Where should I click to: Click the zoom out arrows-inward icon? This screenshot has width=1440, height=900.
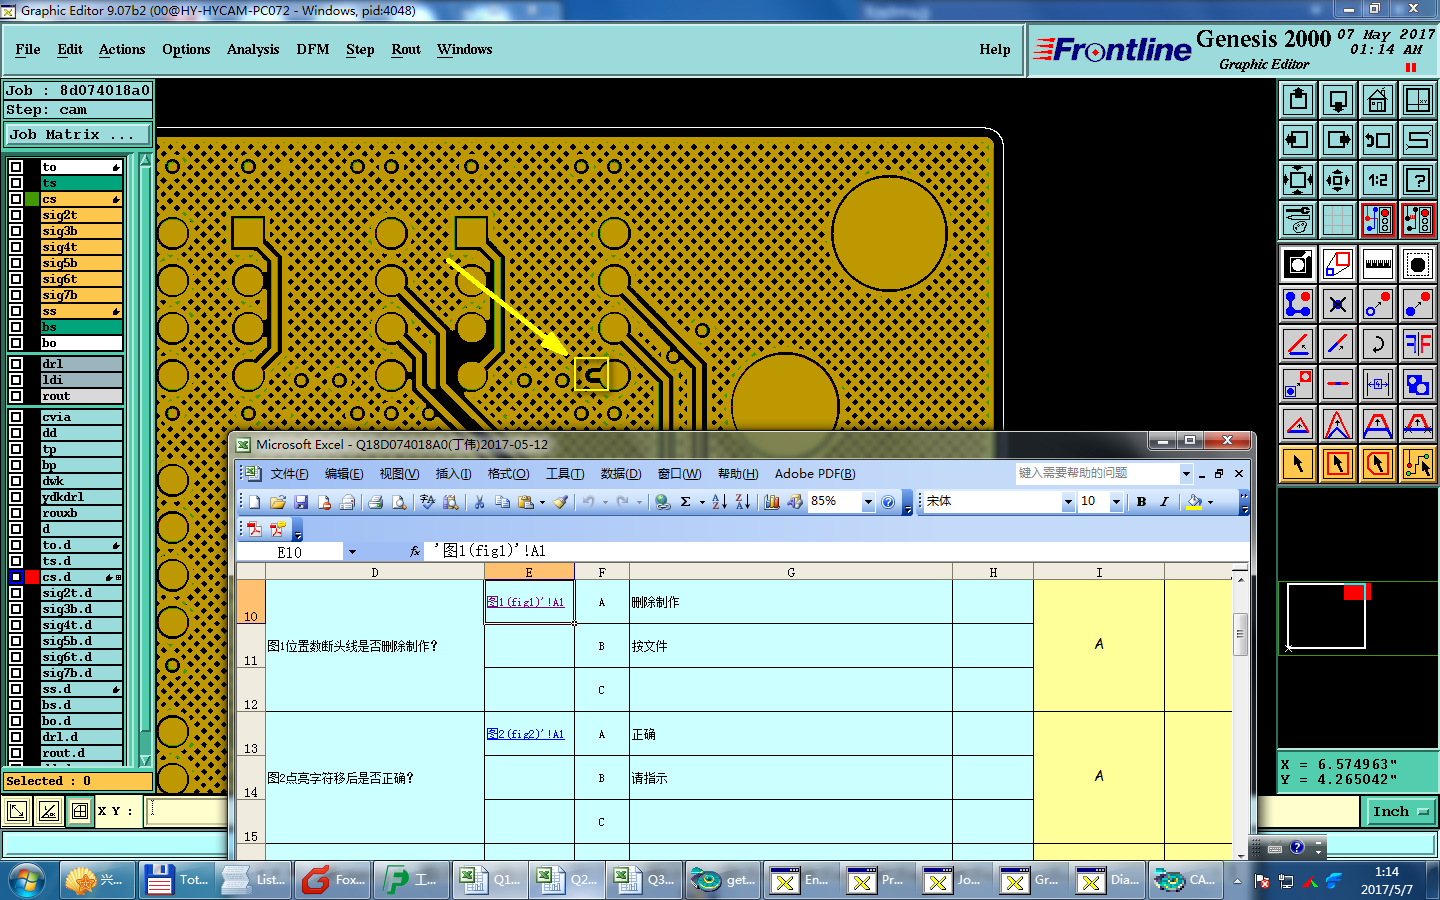[x=1338, y=180]
